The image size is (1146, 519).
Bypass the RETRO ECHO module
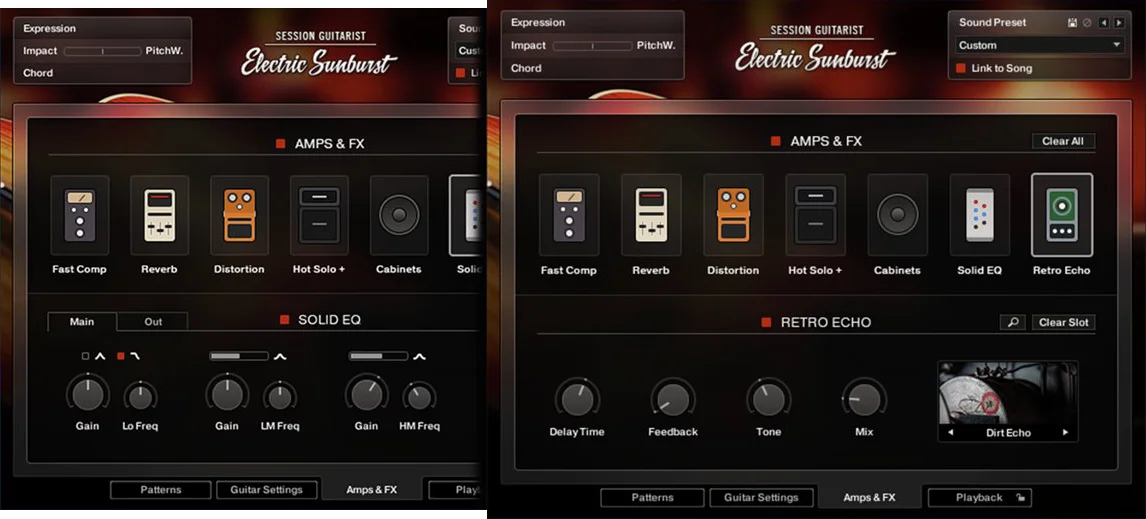pos(767,322)
